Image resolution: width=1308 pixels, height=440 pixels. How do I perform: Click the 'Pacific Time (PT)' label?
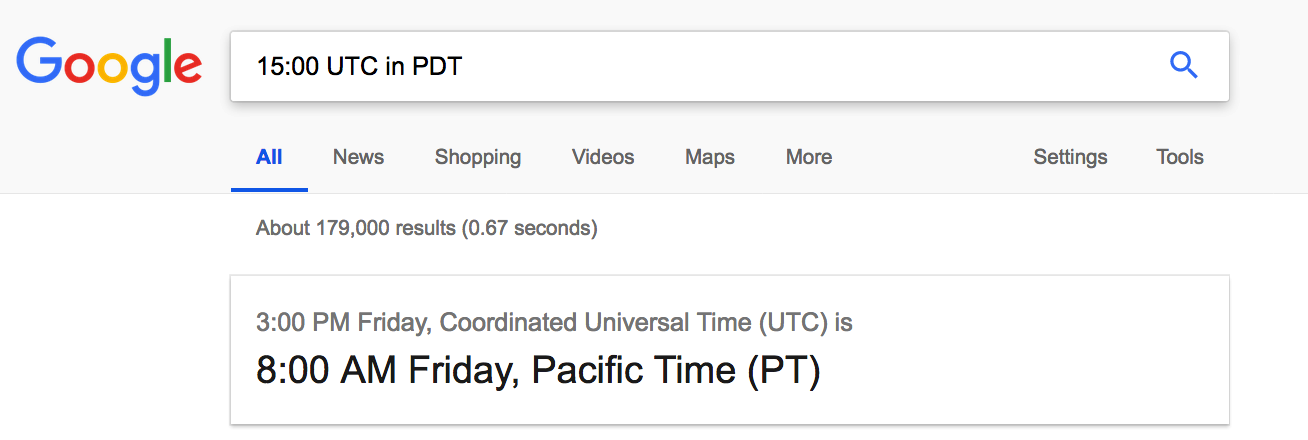pyautogui.click(x=676, y=371)
